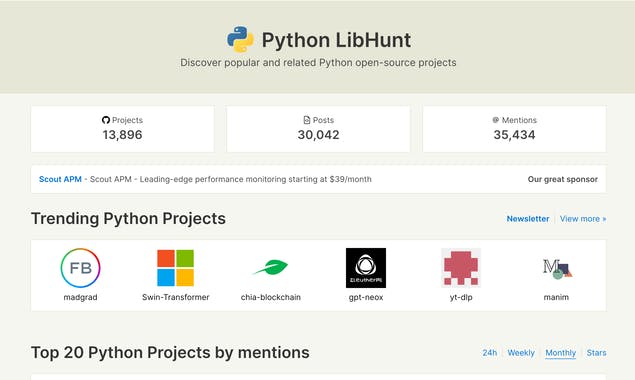Click the Mentions count 35,434

[x=514, y=135]
